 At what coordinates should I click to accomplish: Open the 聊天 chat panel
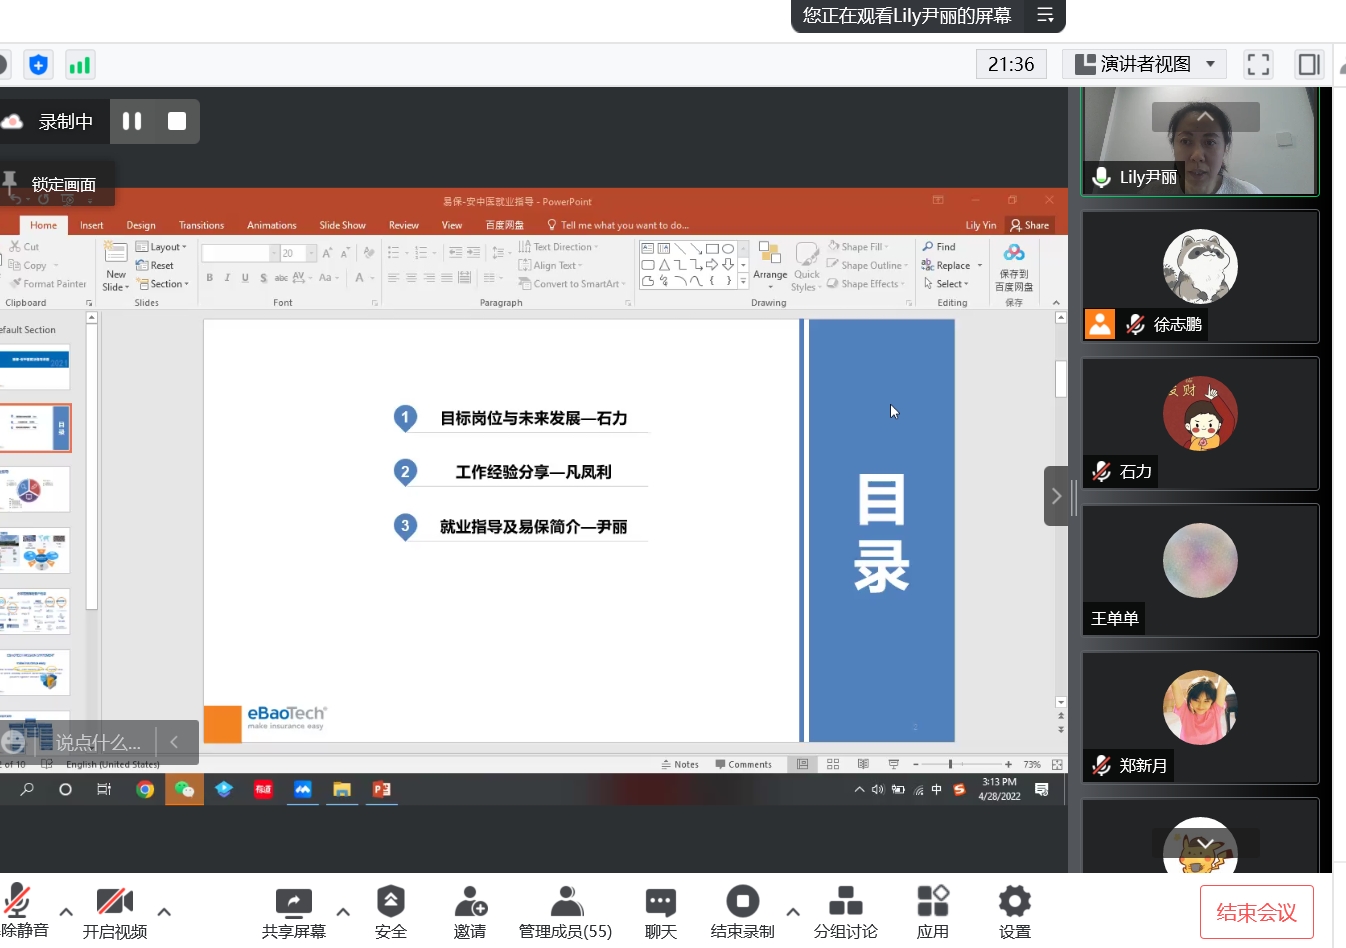[x=660, y=911]
